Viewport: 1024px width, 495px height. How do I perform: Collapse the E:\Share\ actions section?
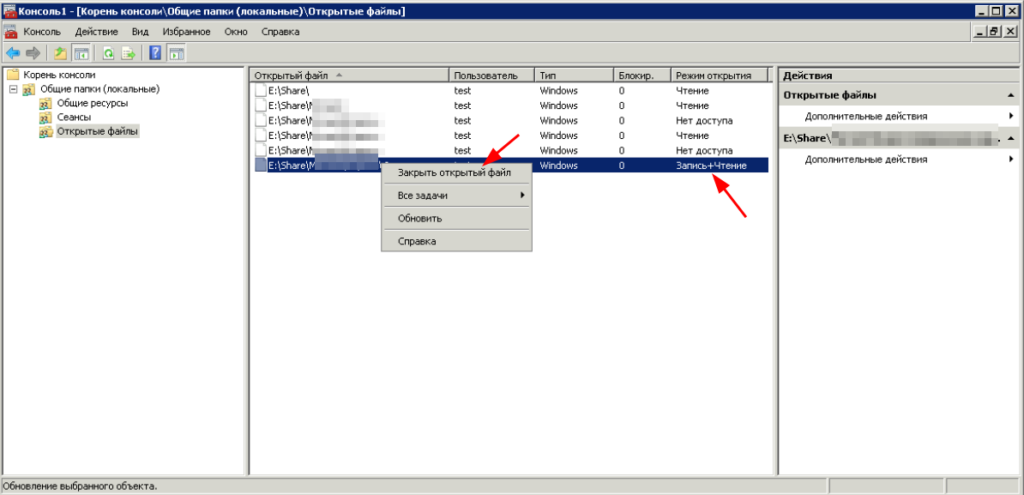(1011, 138)
